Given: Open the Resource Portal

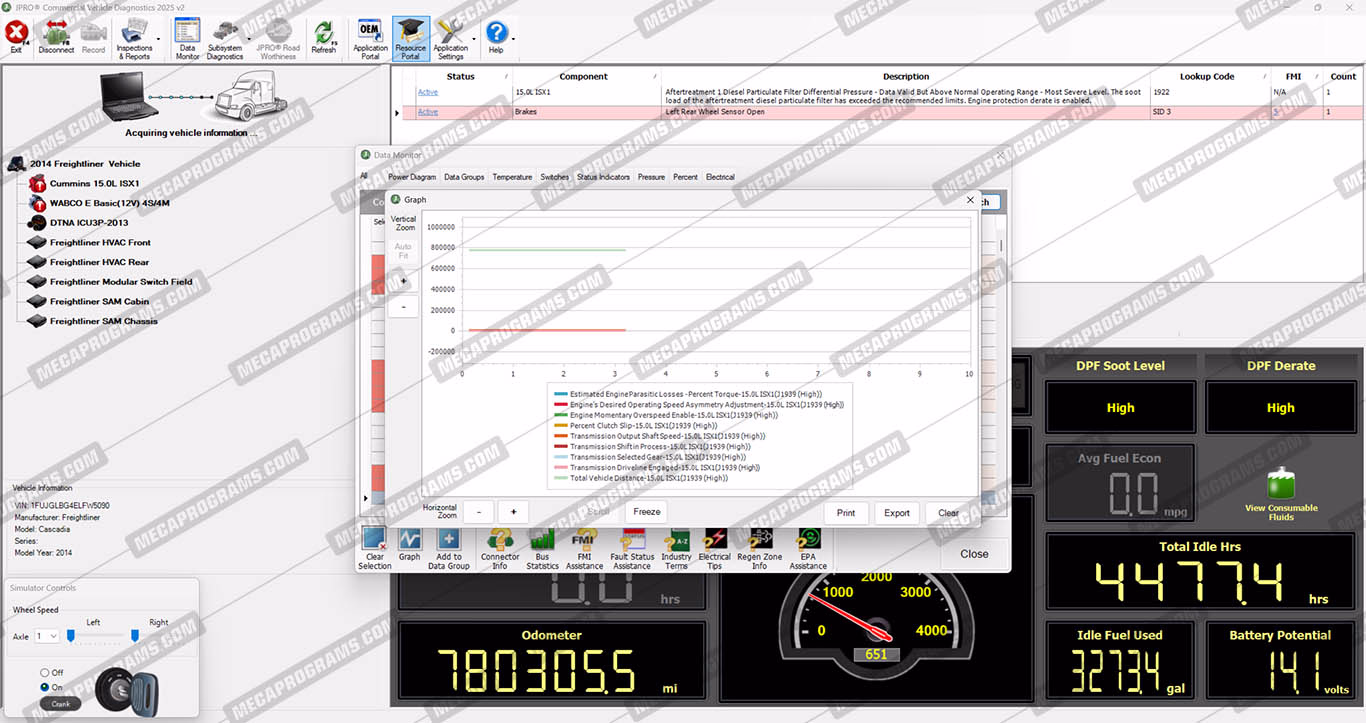Looking at the screenshot, I should [x=410, y=40].
